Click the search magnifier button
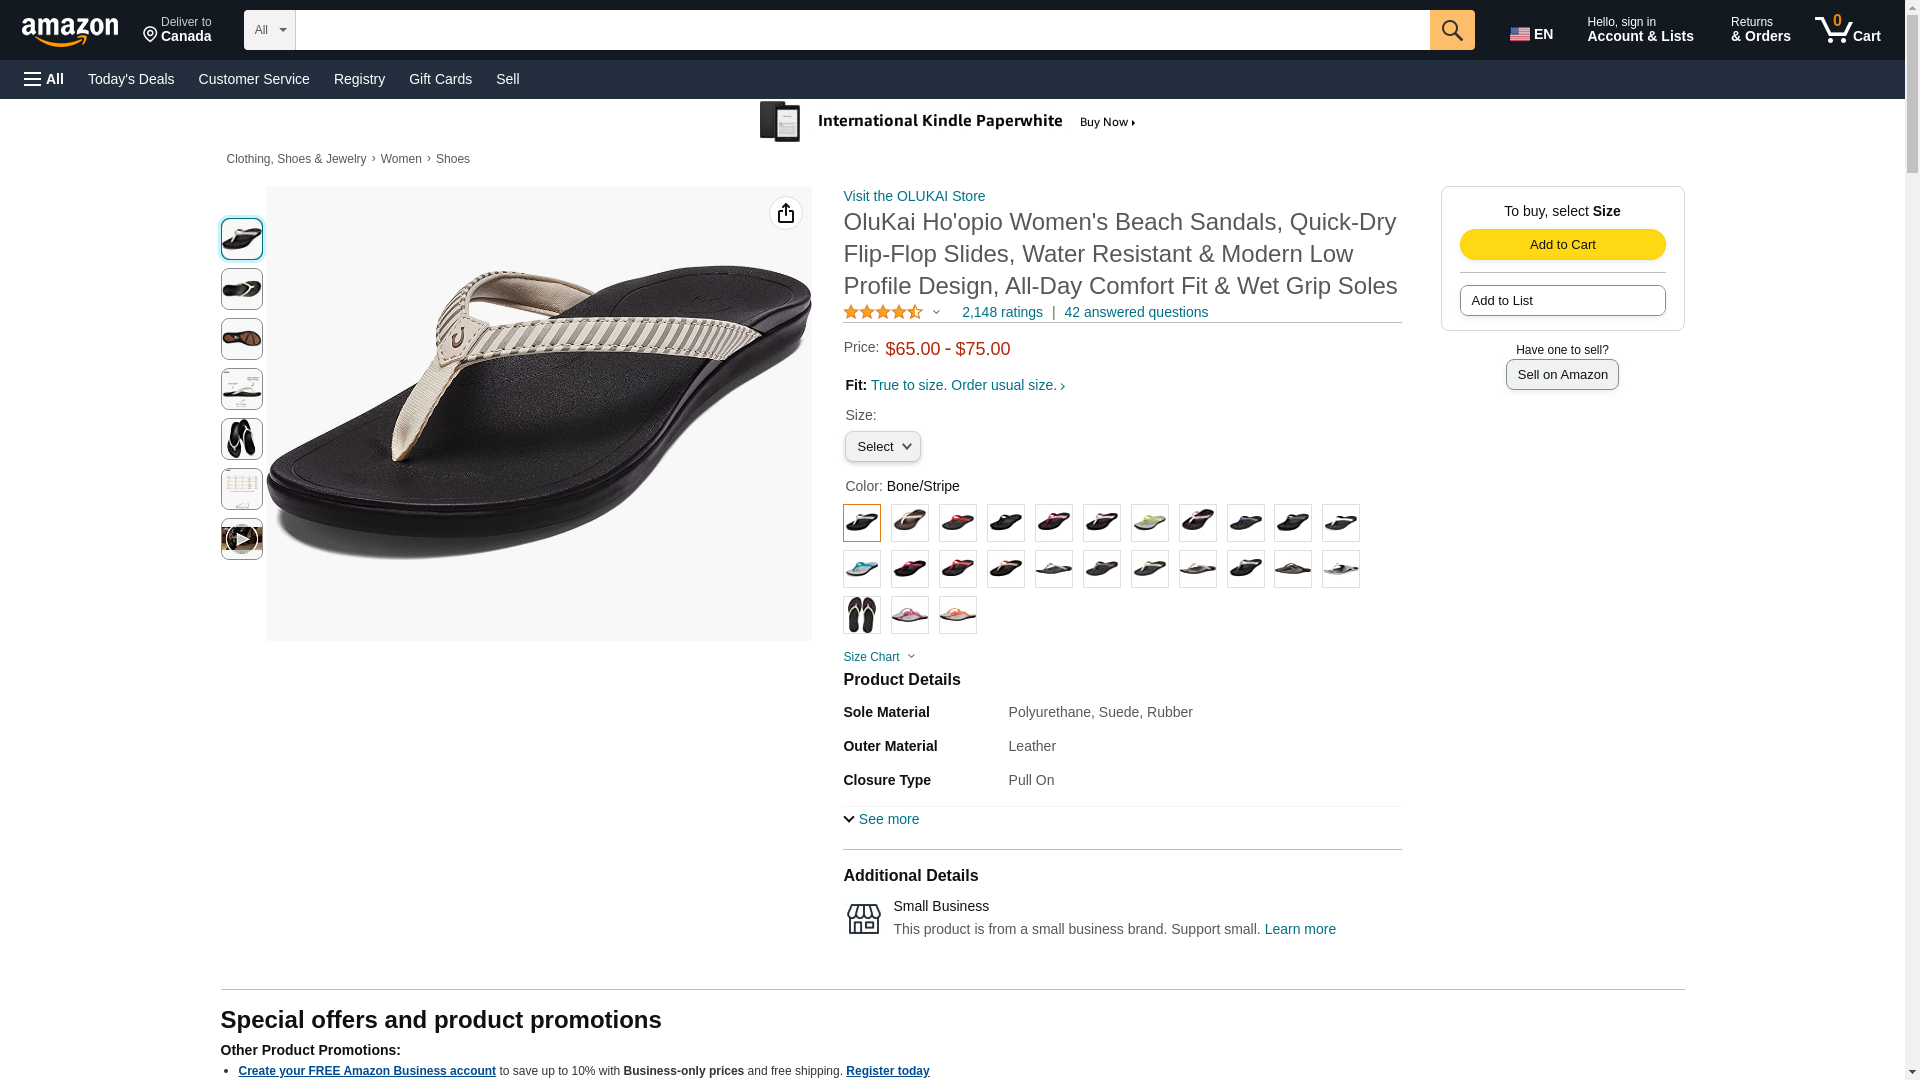 [x=1452, y=30]
